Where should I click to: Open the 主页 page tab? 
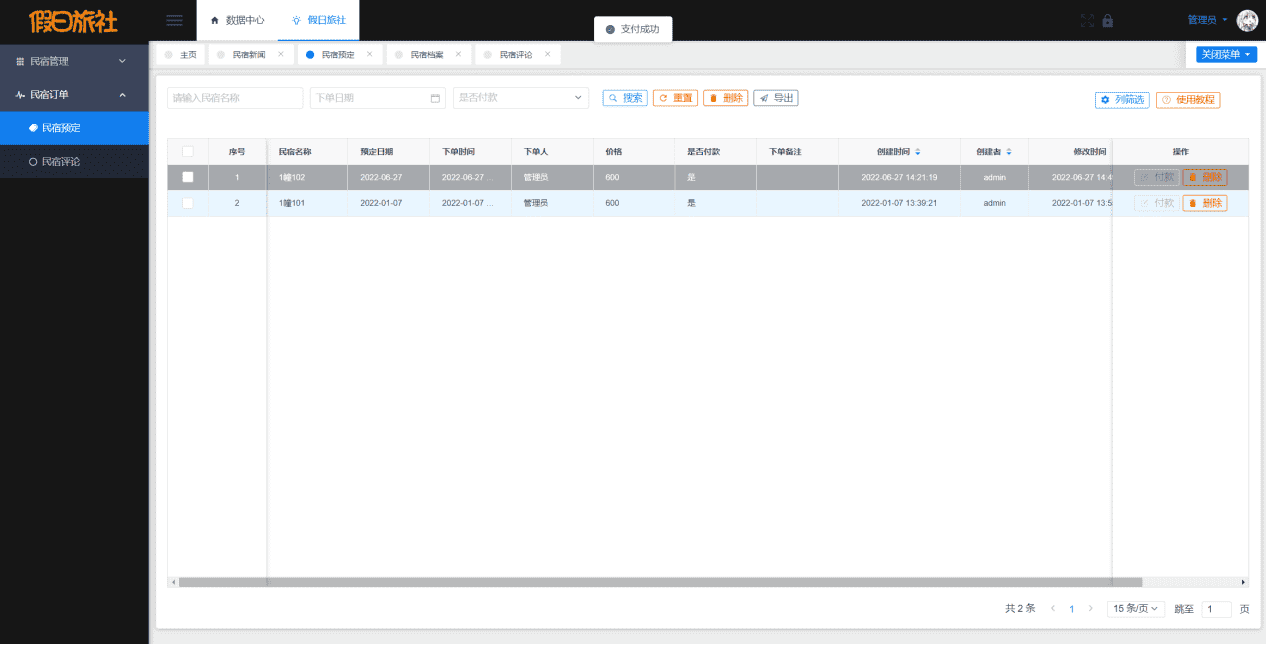click(x=182, y=54)
